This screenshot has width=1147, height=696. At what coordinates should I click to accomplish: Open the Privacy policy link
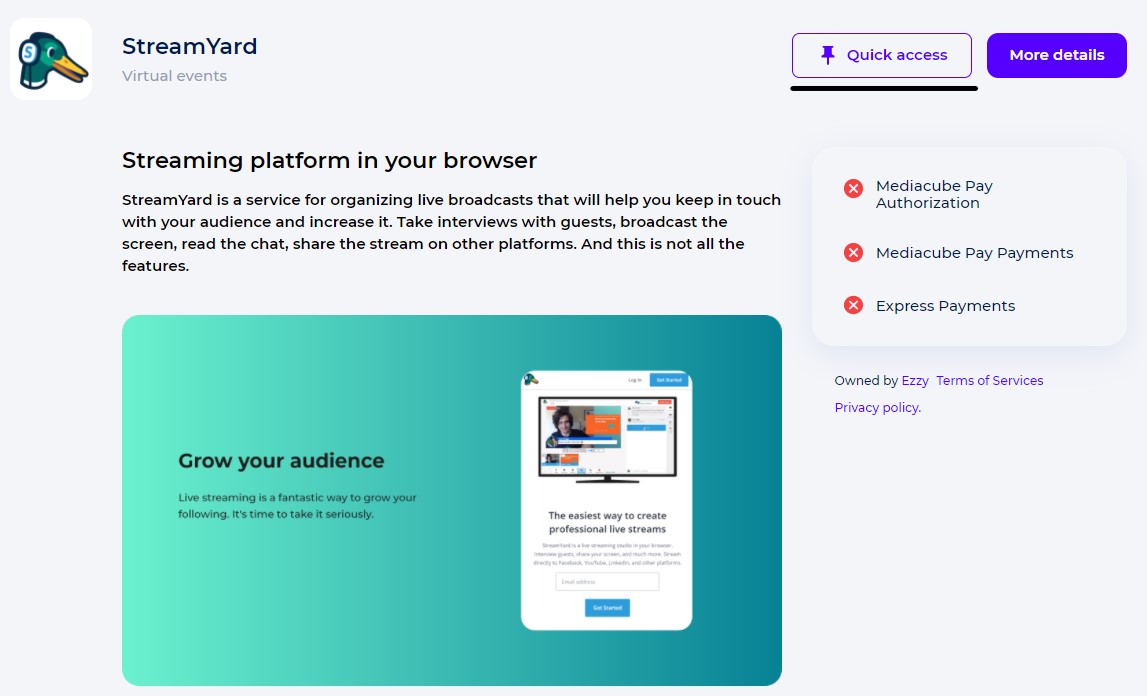click(x=878, y=408)
